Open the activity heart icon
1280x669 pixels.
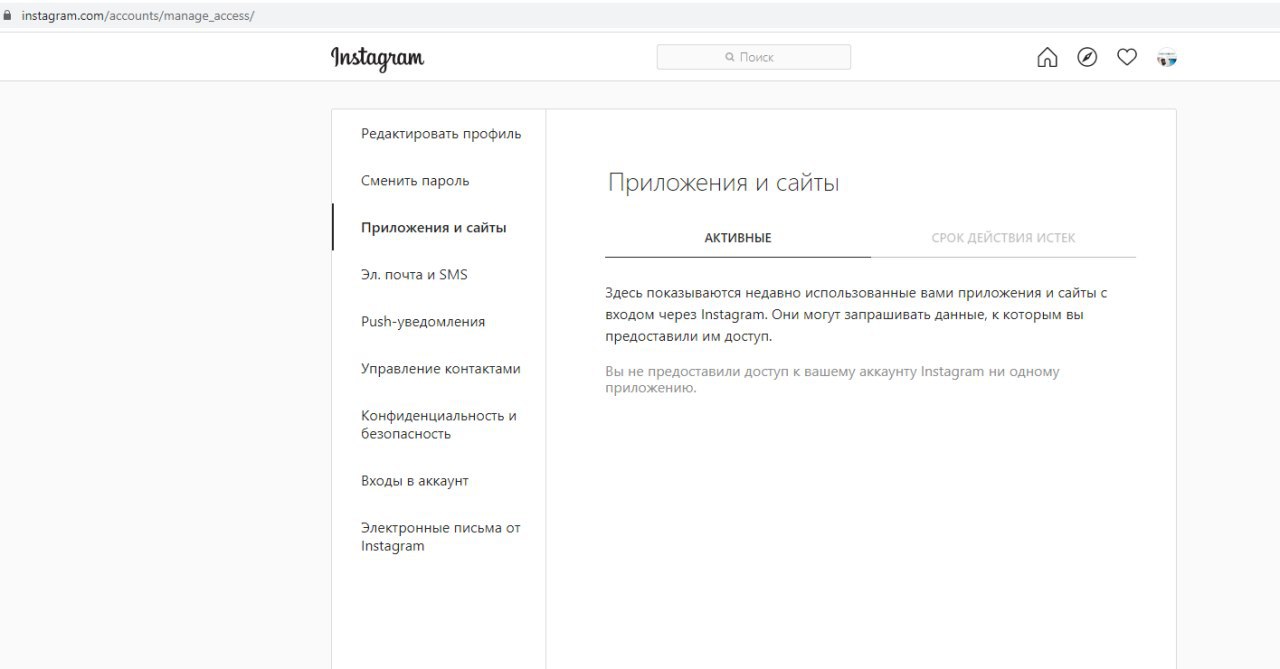point(1127,58)
